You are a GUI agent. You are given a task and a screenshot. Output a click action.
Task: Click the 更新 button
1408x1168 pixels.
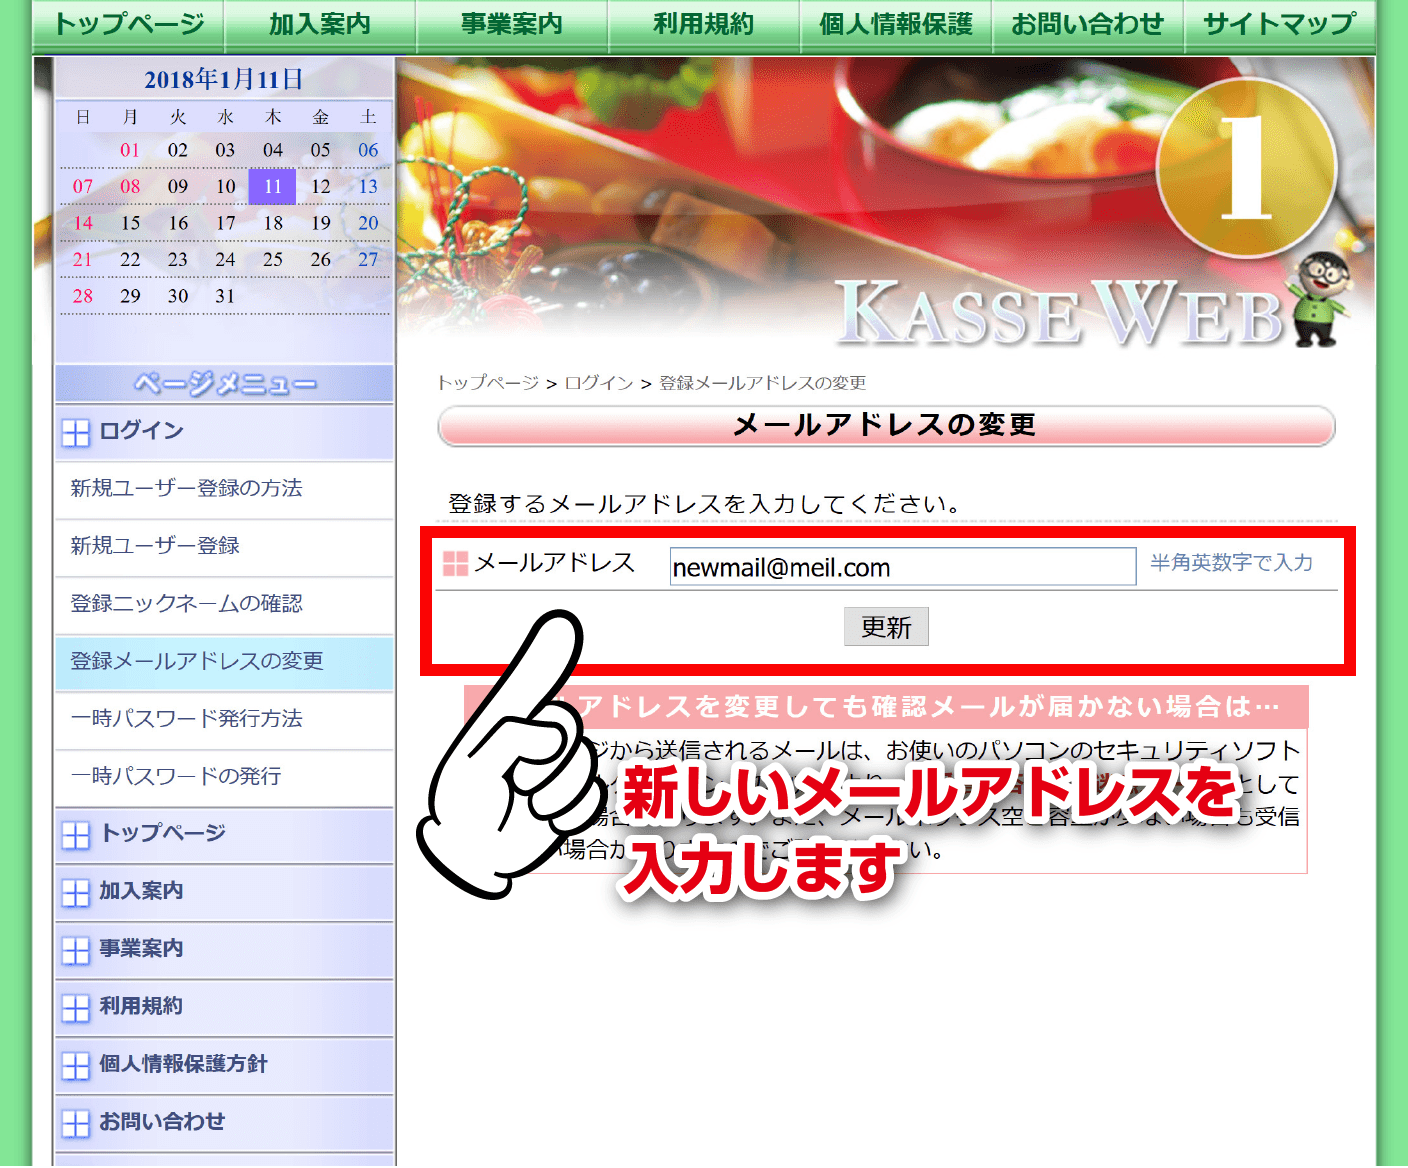point(886,627)
